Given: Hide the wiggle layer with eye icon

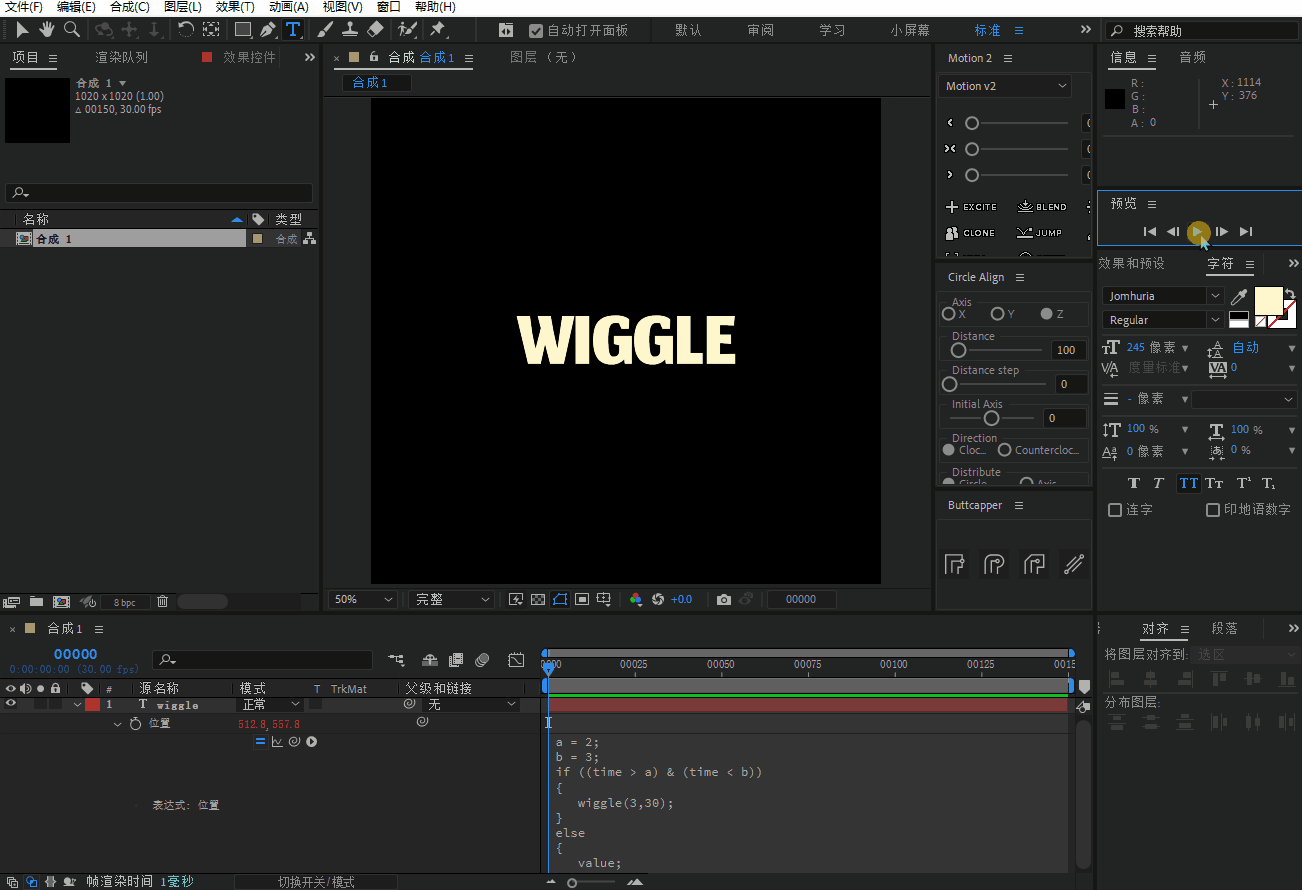Looking at the screenshot, I should (x=11, y=704).
